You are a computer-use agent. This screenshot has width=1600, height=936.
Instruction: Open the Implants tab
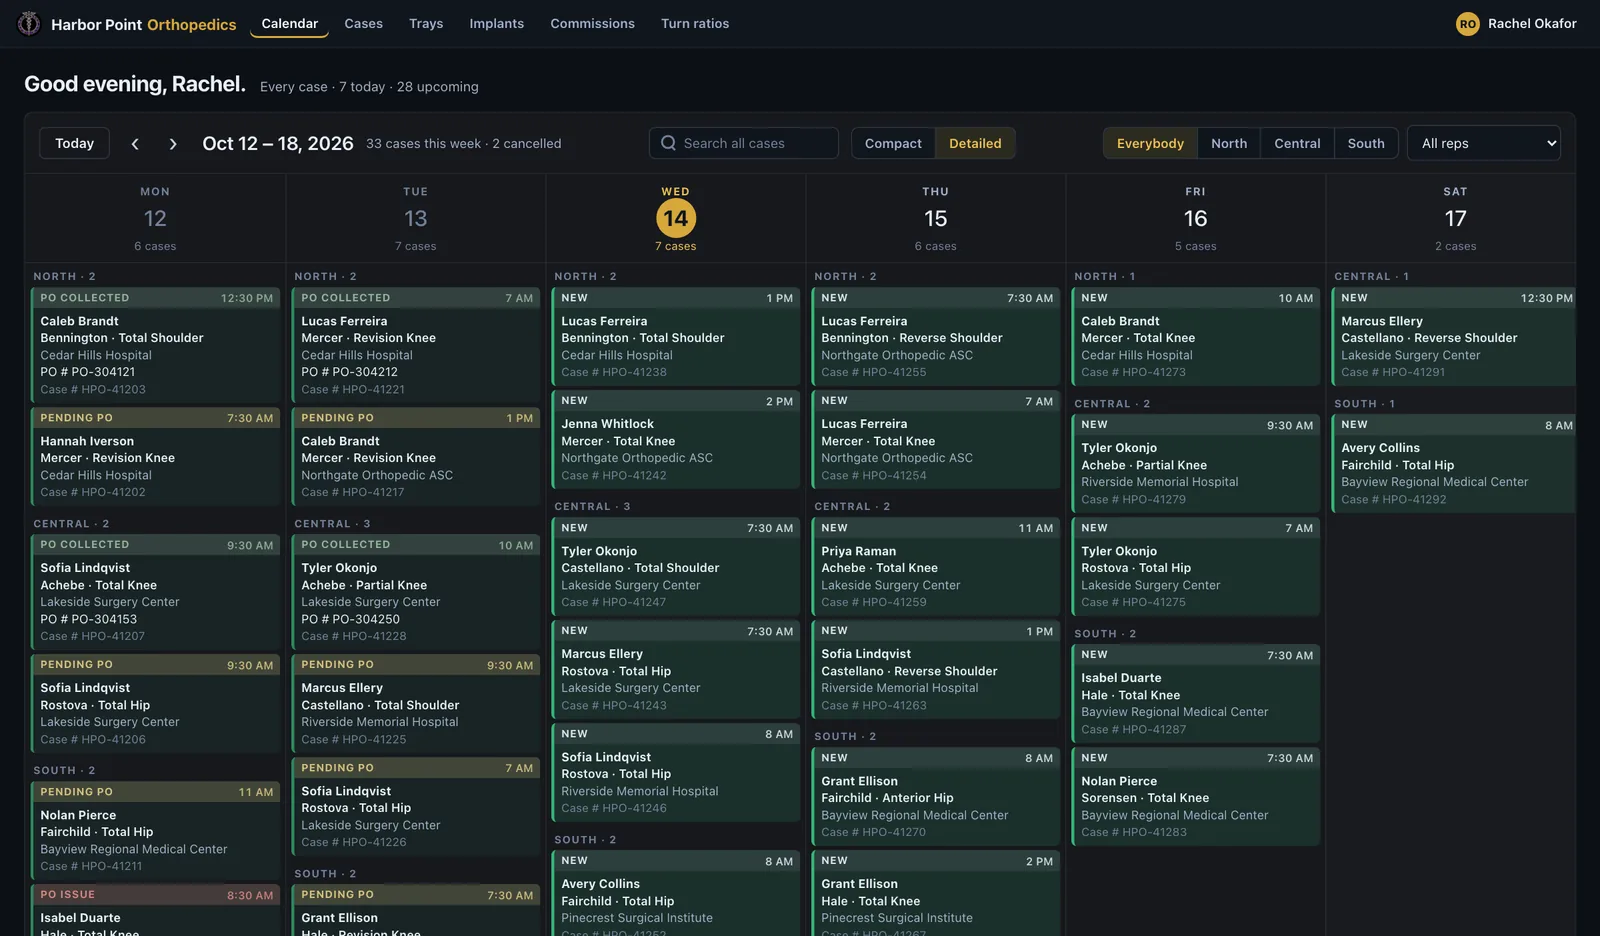tap(497, 23)
